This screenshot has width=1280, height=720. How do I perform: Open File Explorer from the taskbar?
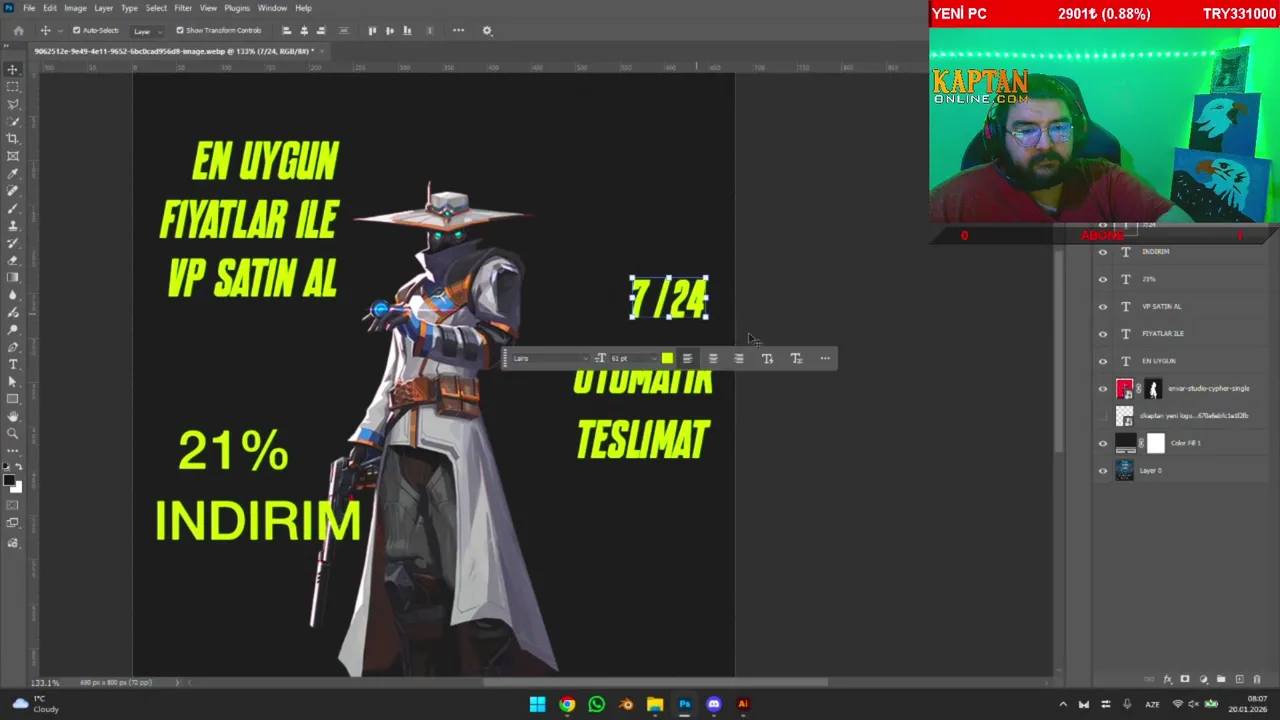coord(655,704)
